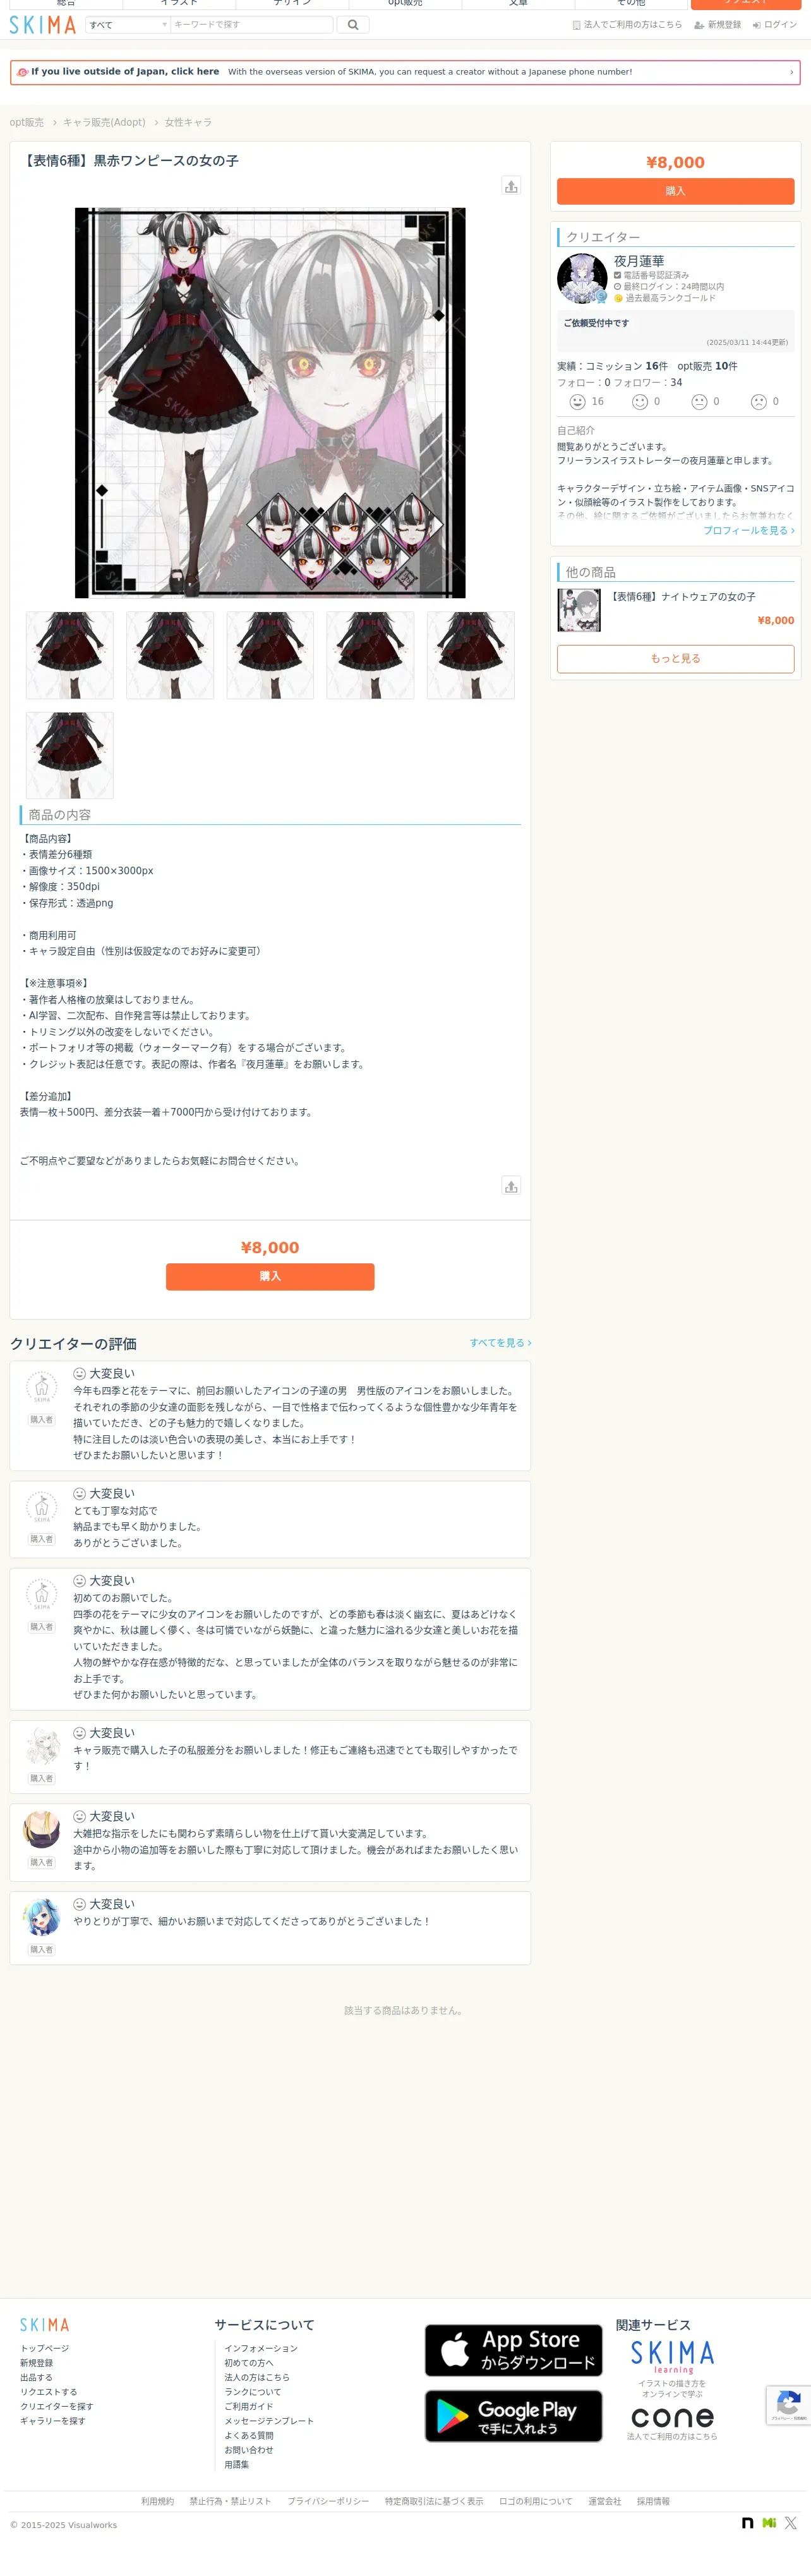Image resolution: width=811 pixels, height=2576 pixels.
Task: Click the gold rank badge beside 過去最高ランクゴールド
Action: click(x=618, y=298)
